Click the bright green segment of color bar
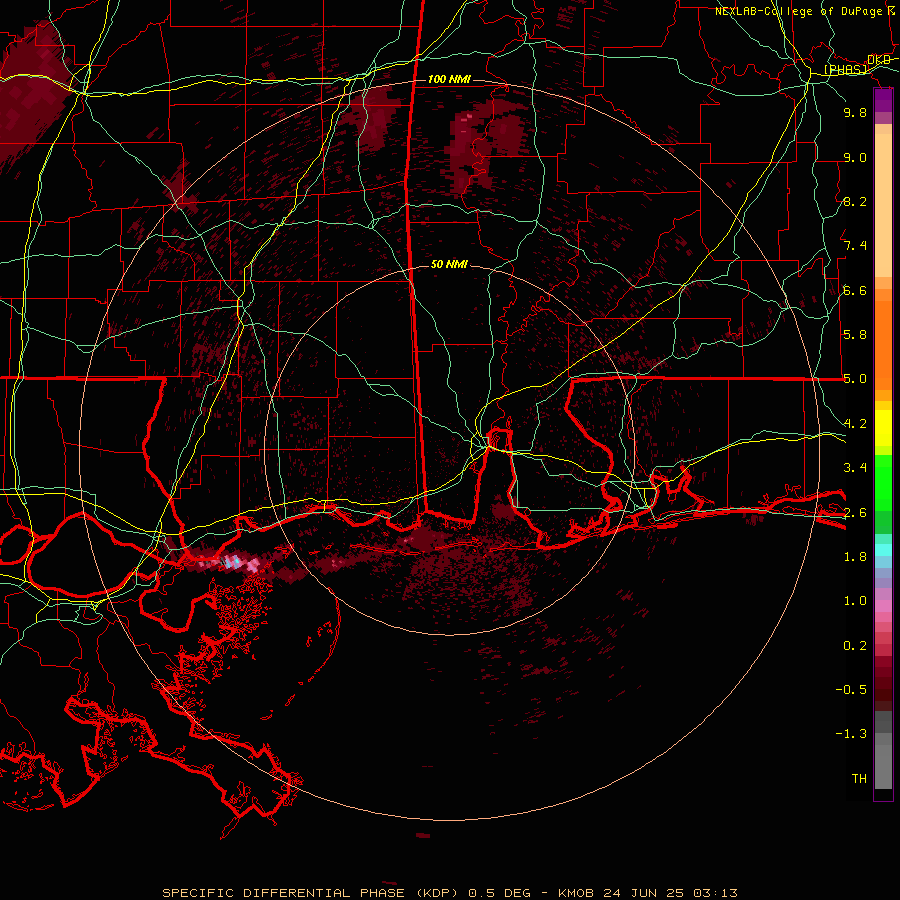The height and width of the screenshot is (900, 900). pyautogui.click(x=883, y=482)
